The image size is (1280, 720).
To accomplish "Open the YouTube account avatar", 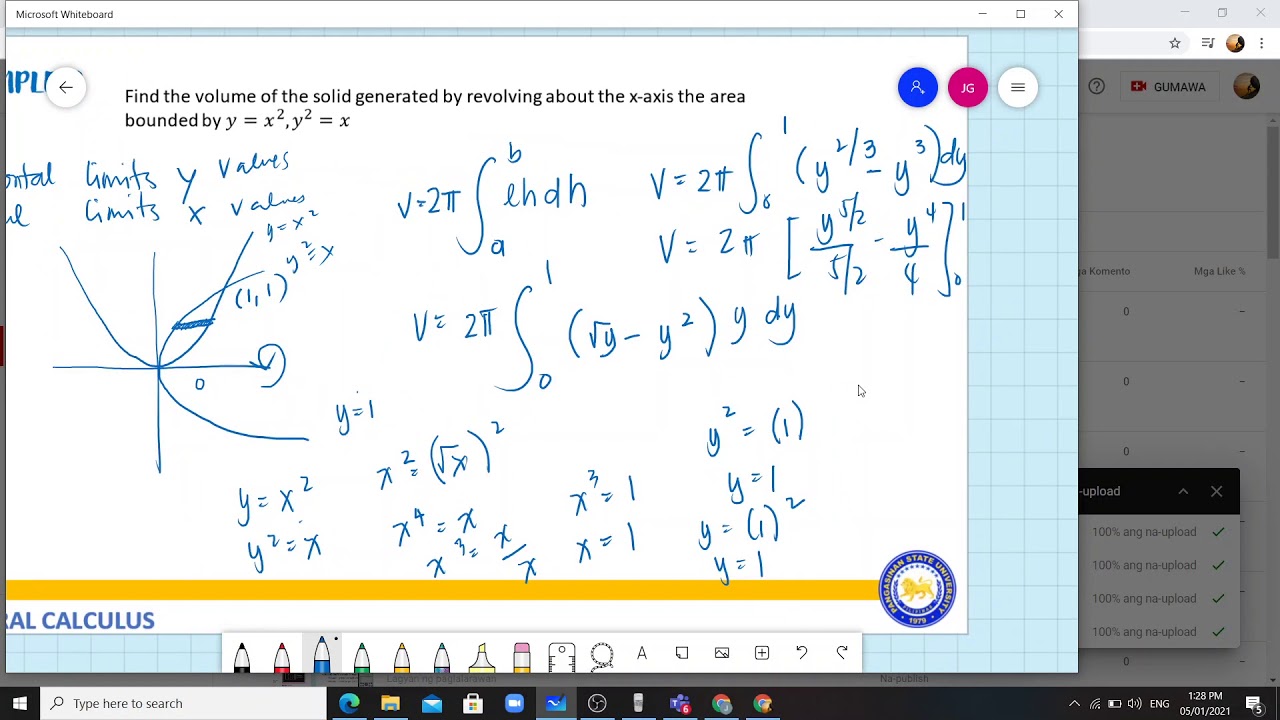I will [x=1247, y=87].
